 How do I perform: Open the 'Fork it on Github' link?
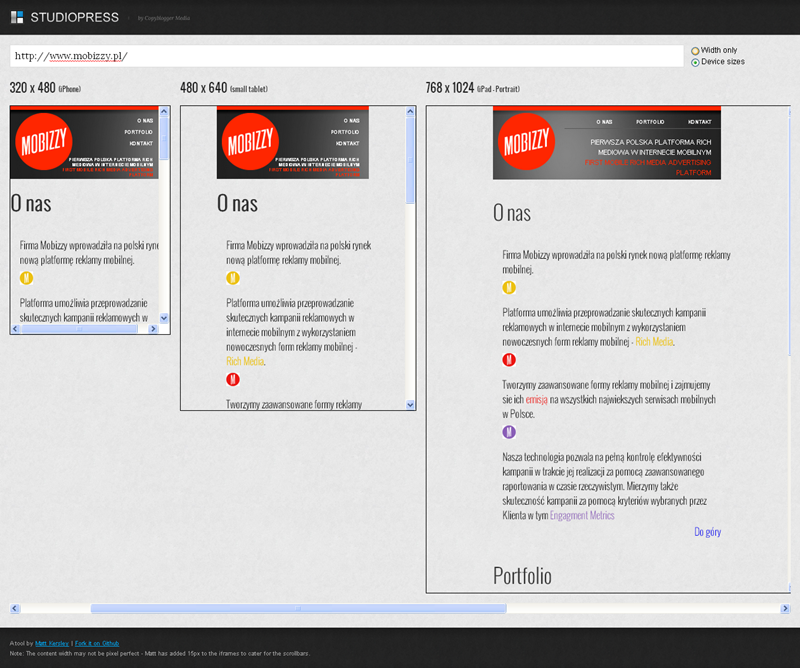(x=100, y=643)
